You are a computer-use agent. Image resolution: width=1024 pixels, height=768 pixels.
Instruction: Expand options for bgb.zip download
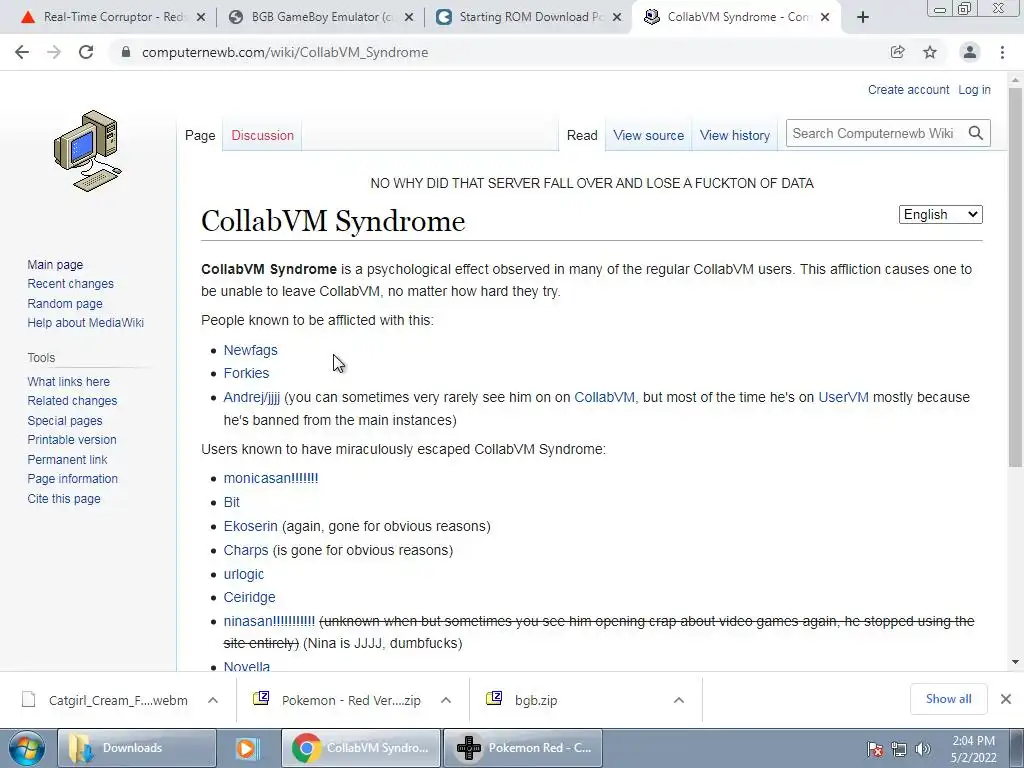[x=679, y=700]
